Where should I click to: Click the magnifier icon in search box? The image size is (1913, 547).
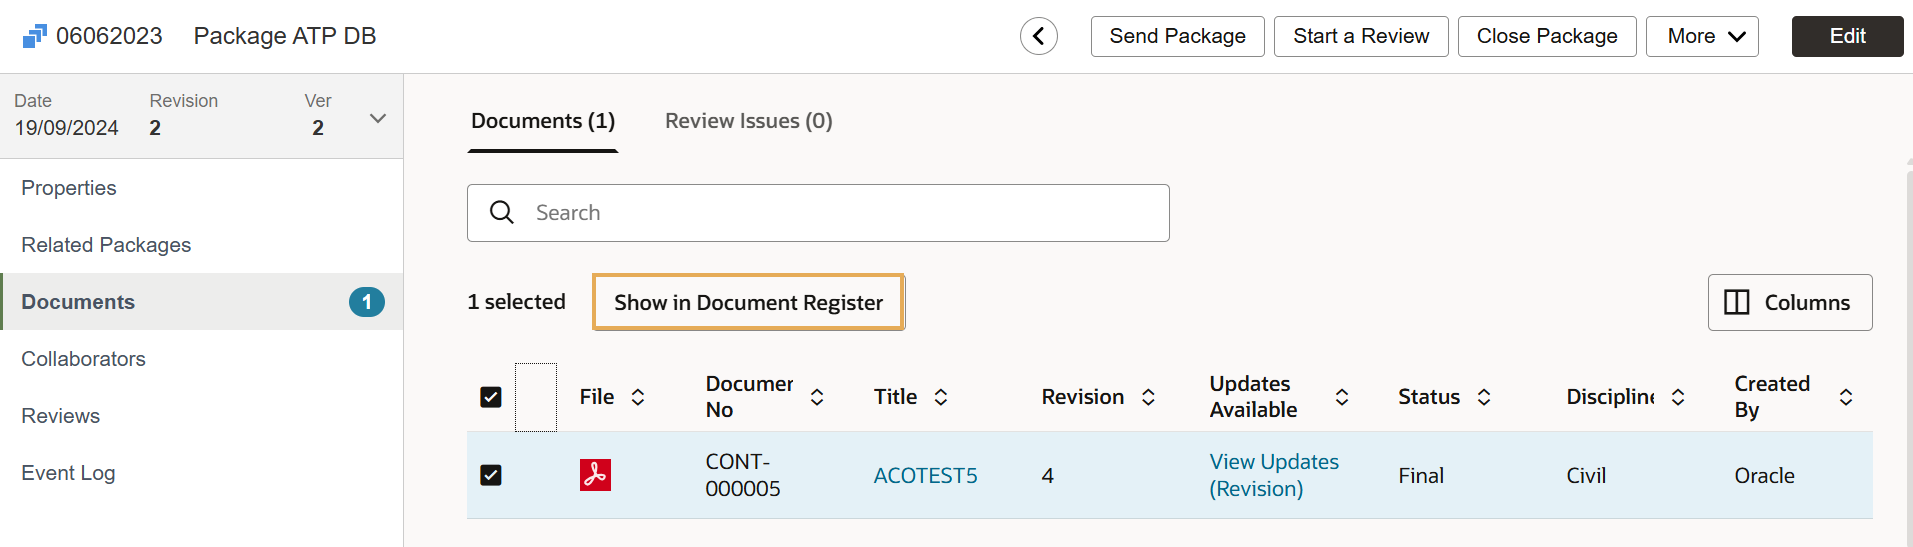[502, 213]
